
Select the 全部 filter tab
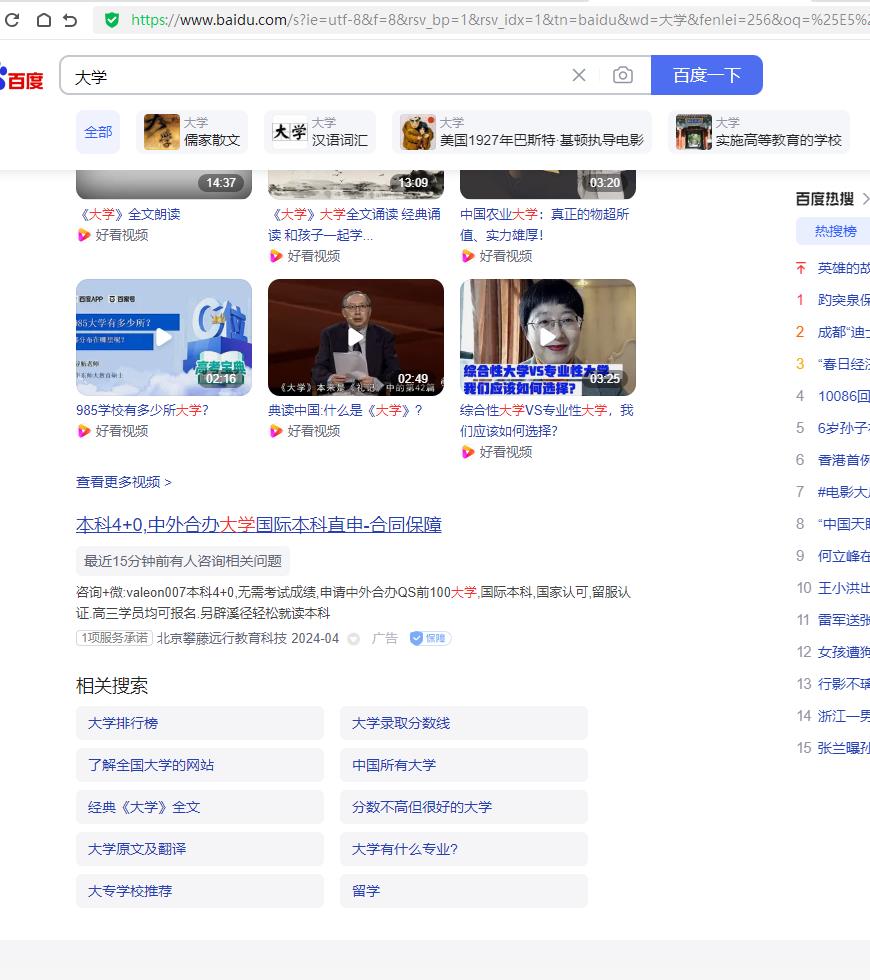click(98, 132)
